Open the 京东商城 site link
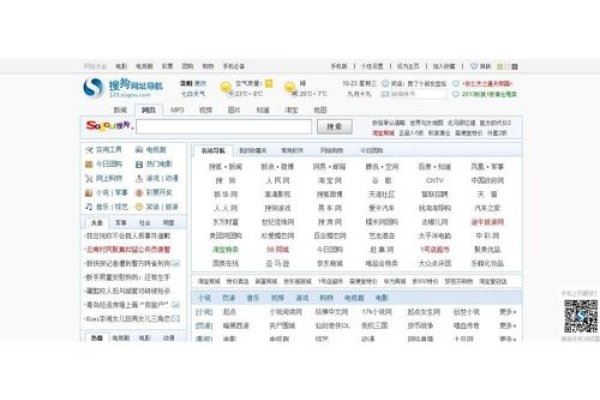Viewport: 600px width, 400px height. (x=329, y=263)
